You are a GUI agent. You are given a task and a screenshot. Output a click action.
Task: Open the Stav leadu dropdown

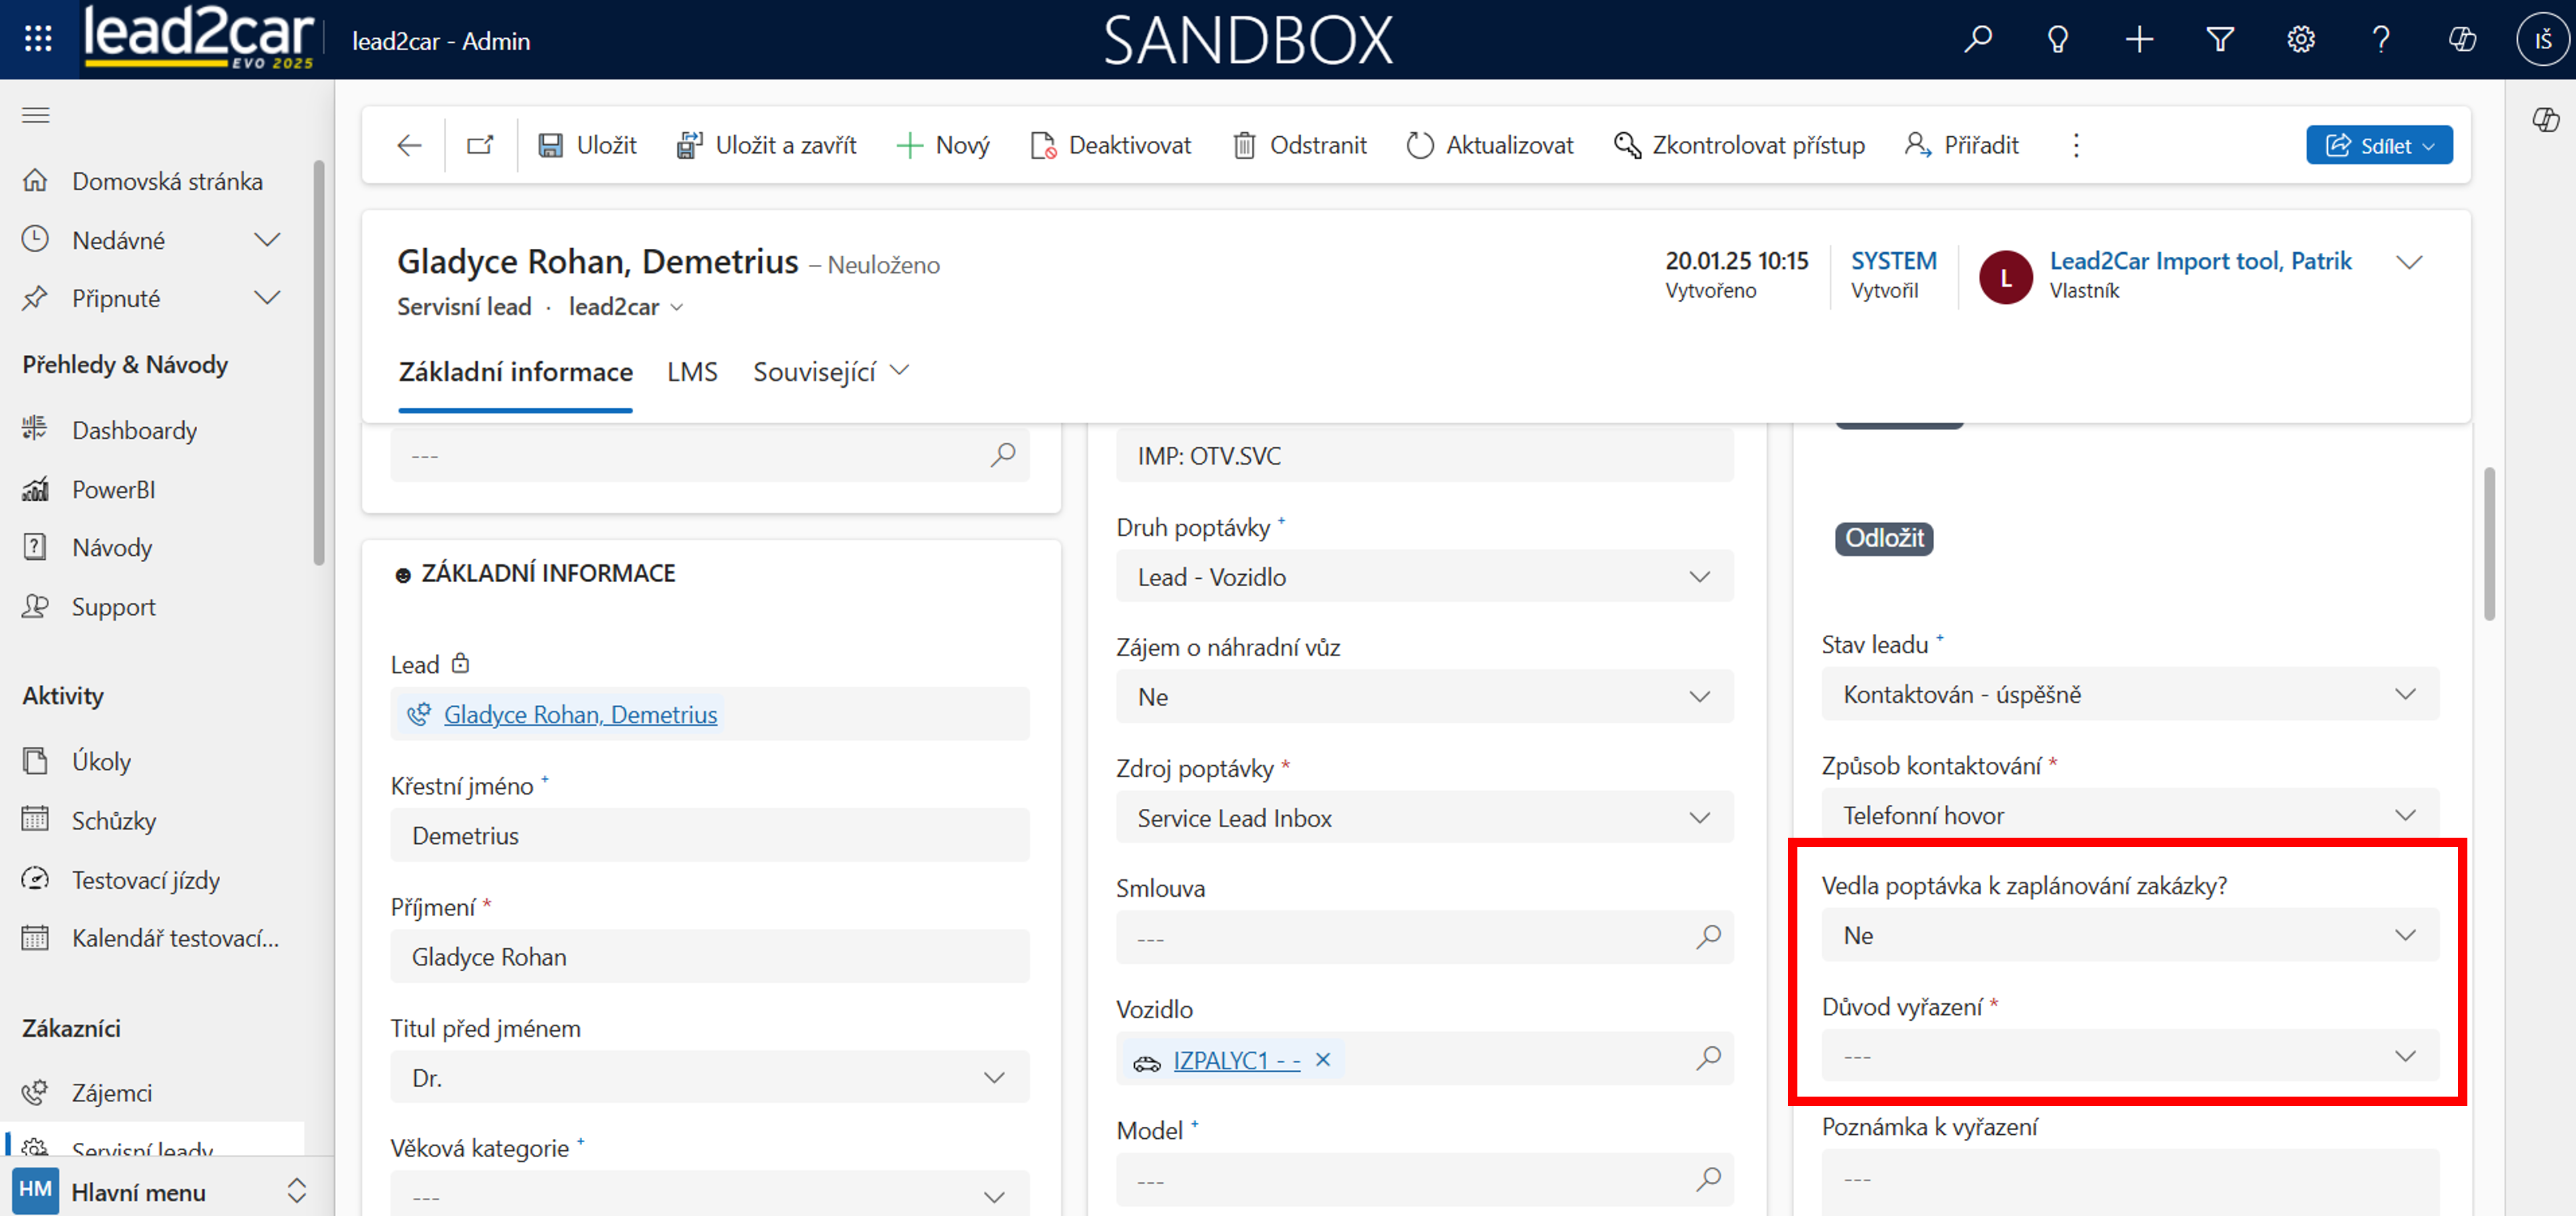click(x=2129, y=695)
